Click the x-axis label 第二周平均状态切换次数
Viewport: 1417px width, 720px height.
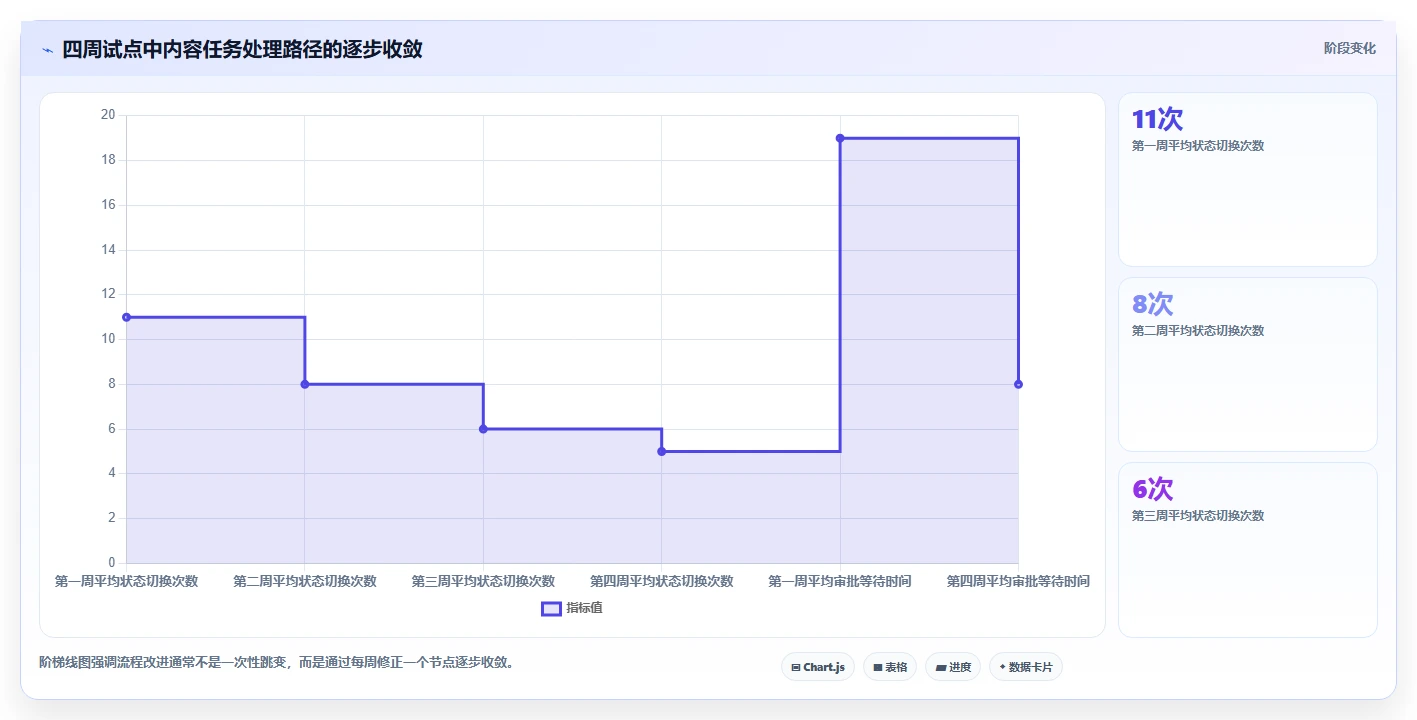point(305,581)
